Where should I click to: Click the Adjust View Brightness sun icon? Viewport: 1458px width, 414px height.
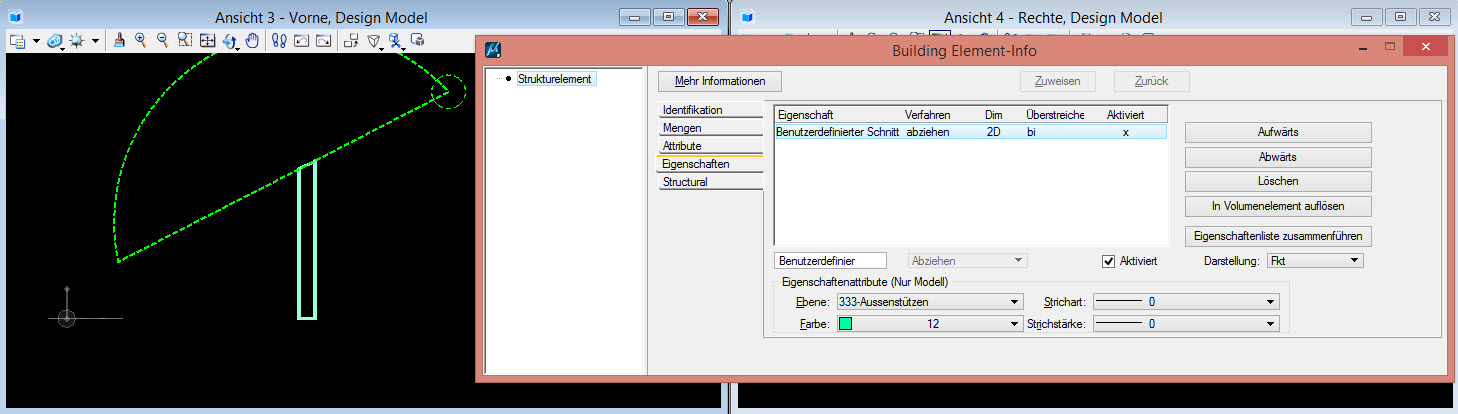pos(75,41)
